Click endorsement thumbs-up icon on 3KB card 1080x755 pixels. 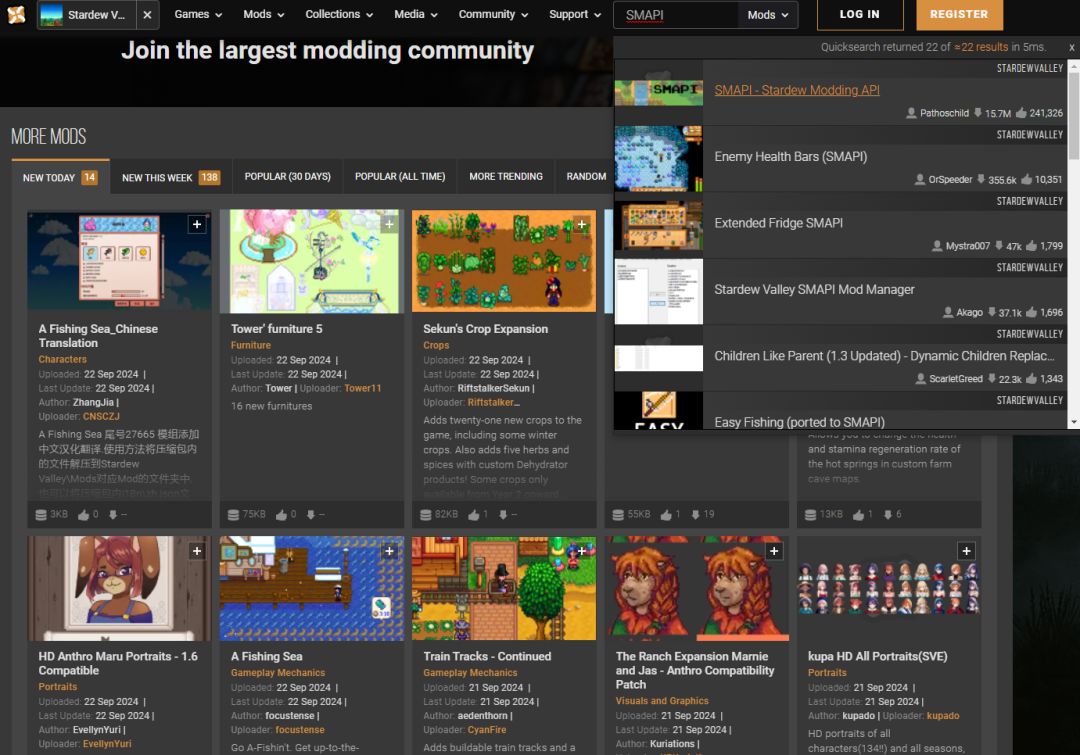[83, 515]
